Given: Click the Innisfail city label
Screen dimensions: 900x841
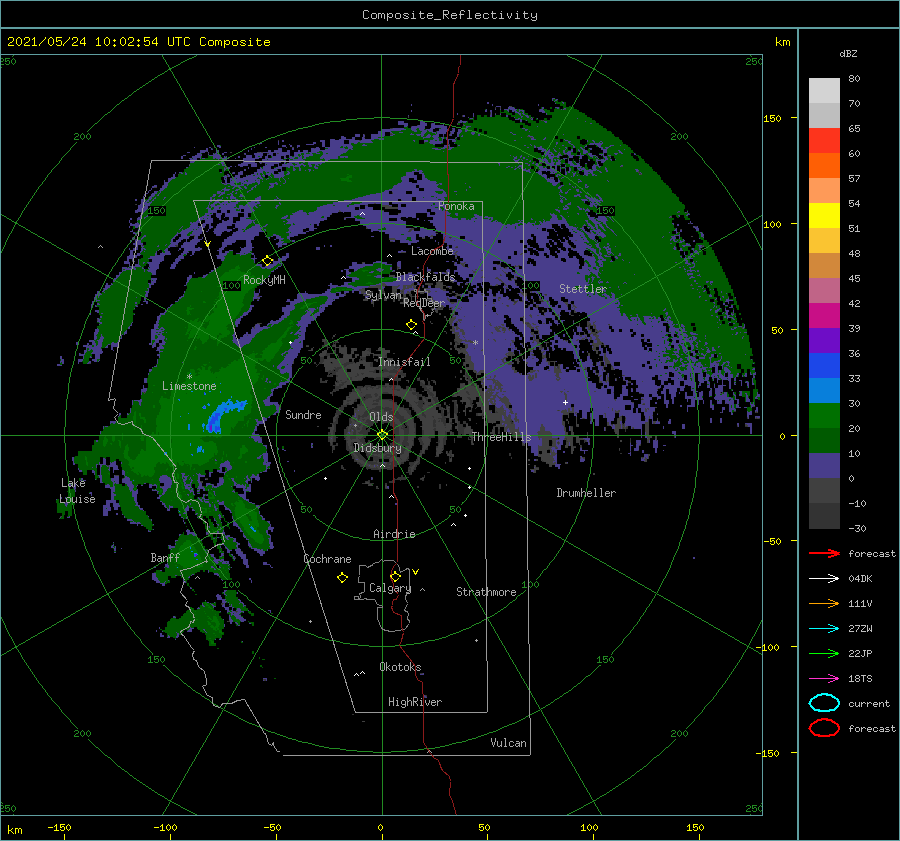Looking at the screenshot, I should click(404, 362).
